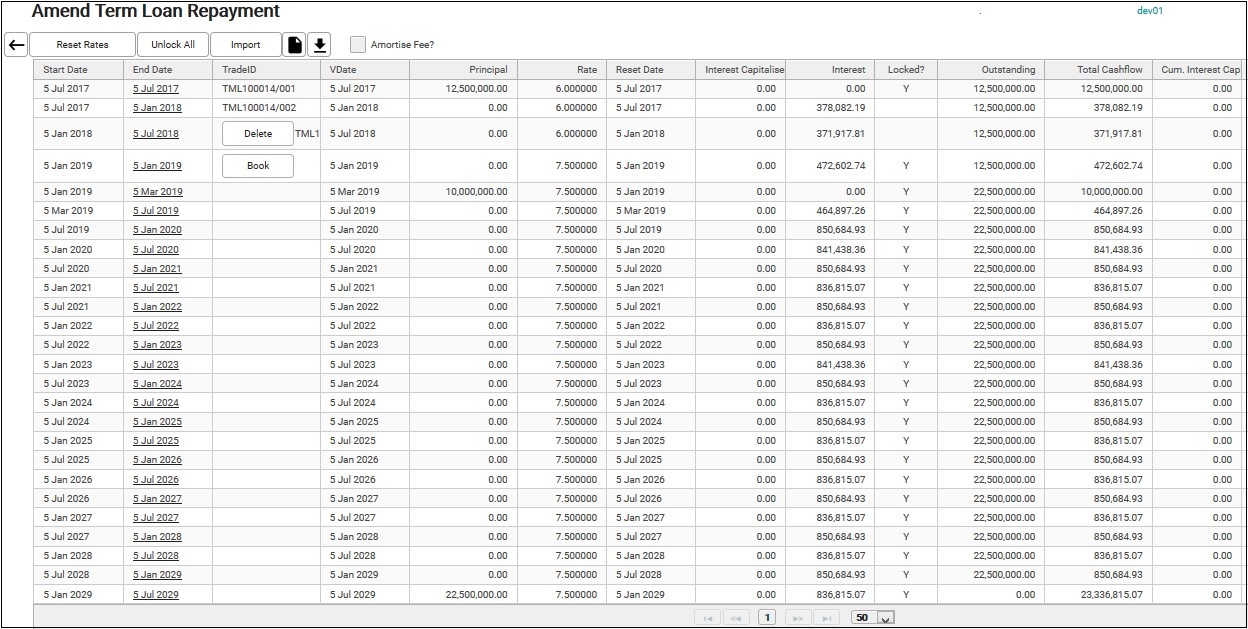The image size is (1248, 629).
Task: Click the Reset Rates button
Action: tap(82, 45)
